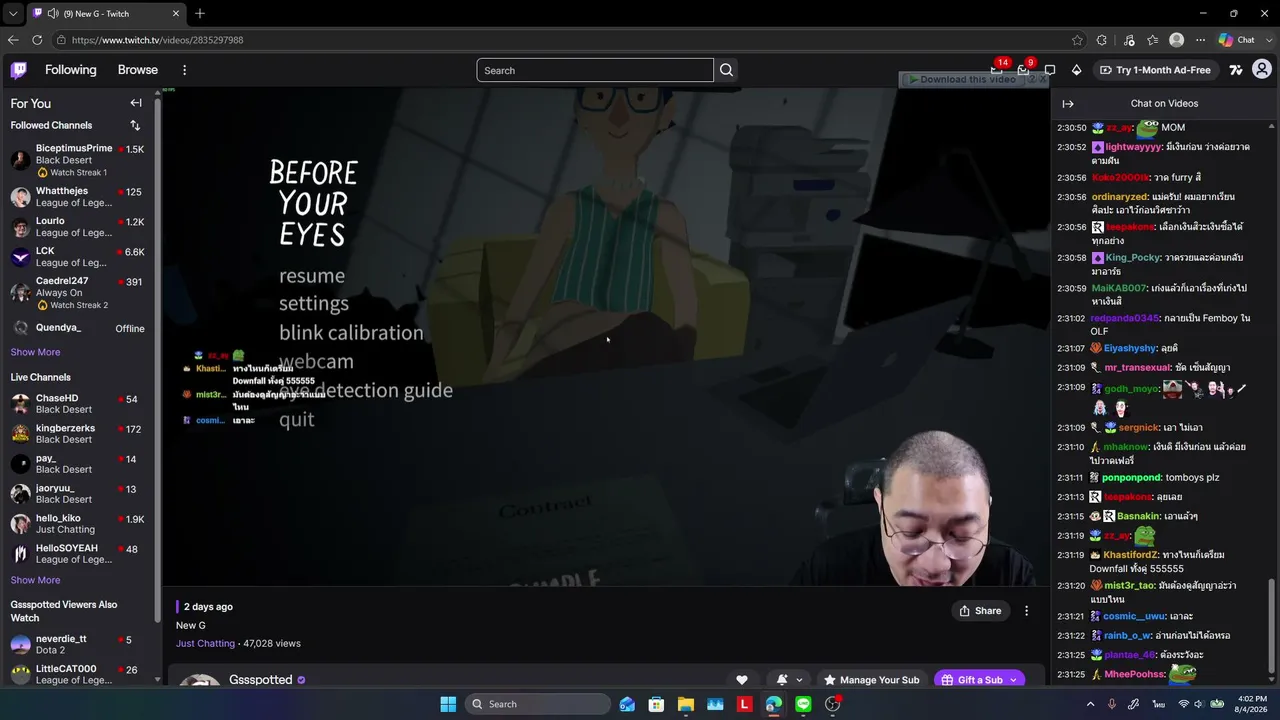This screenshot has height=720, width=1280.
Task: Show more live channels
Action: click(x=35, y=580)
